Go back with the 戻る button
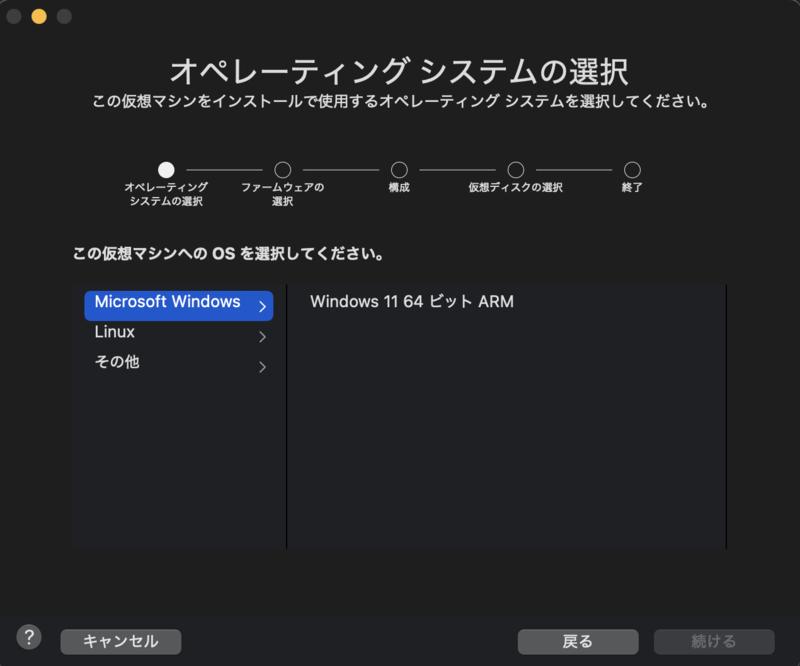The image size is (800, 666). tap(578, 641)
